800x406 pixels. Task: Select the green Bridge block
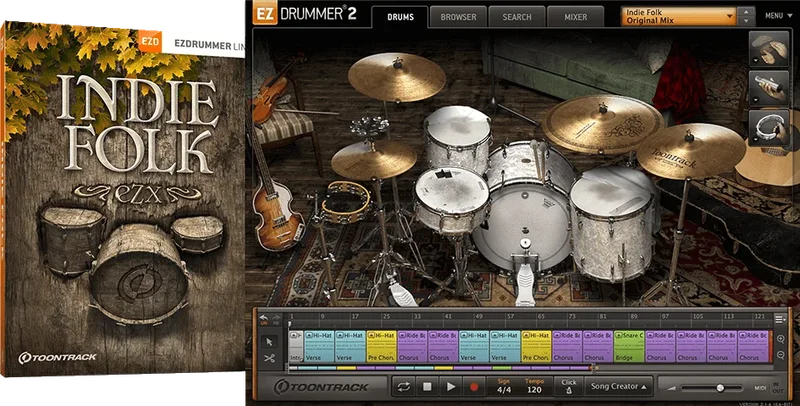629,346
